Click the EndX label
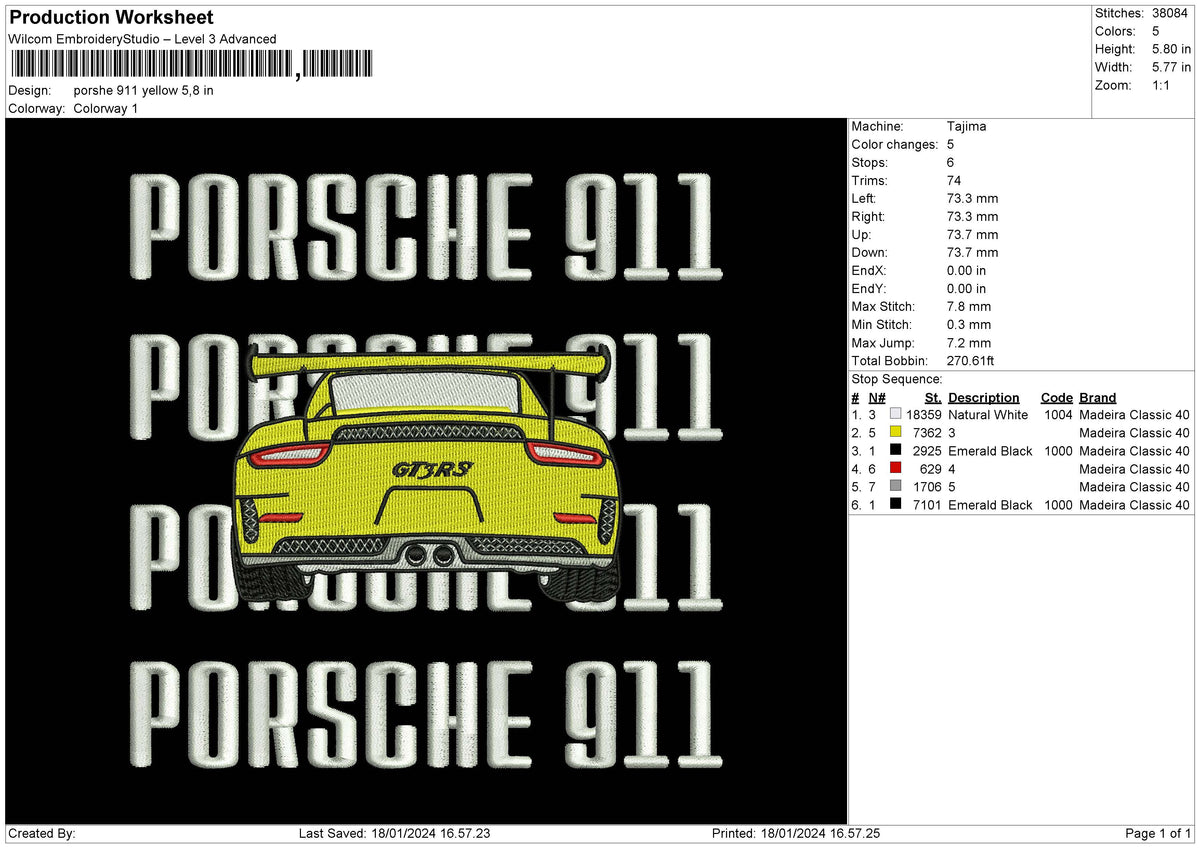Image resolution: width=1200 pixels, height=848 pixels. tap(869, 271)
